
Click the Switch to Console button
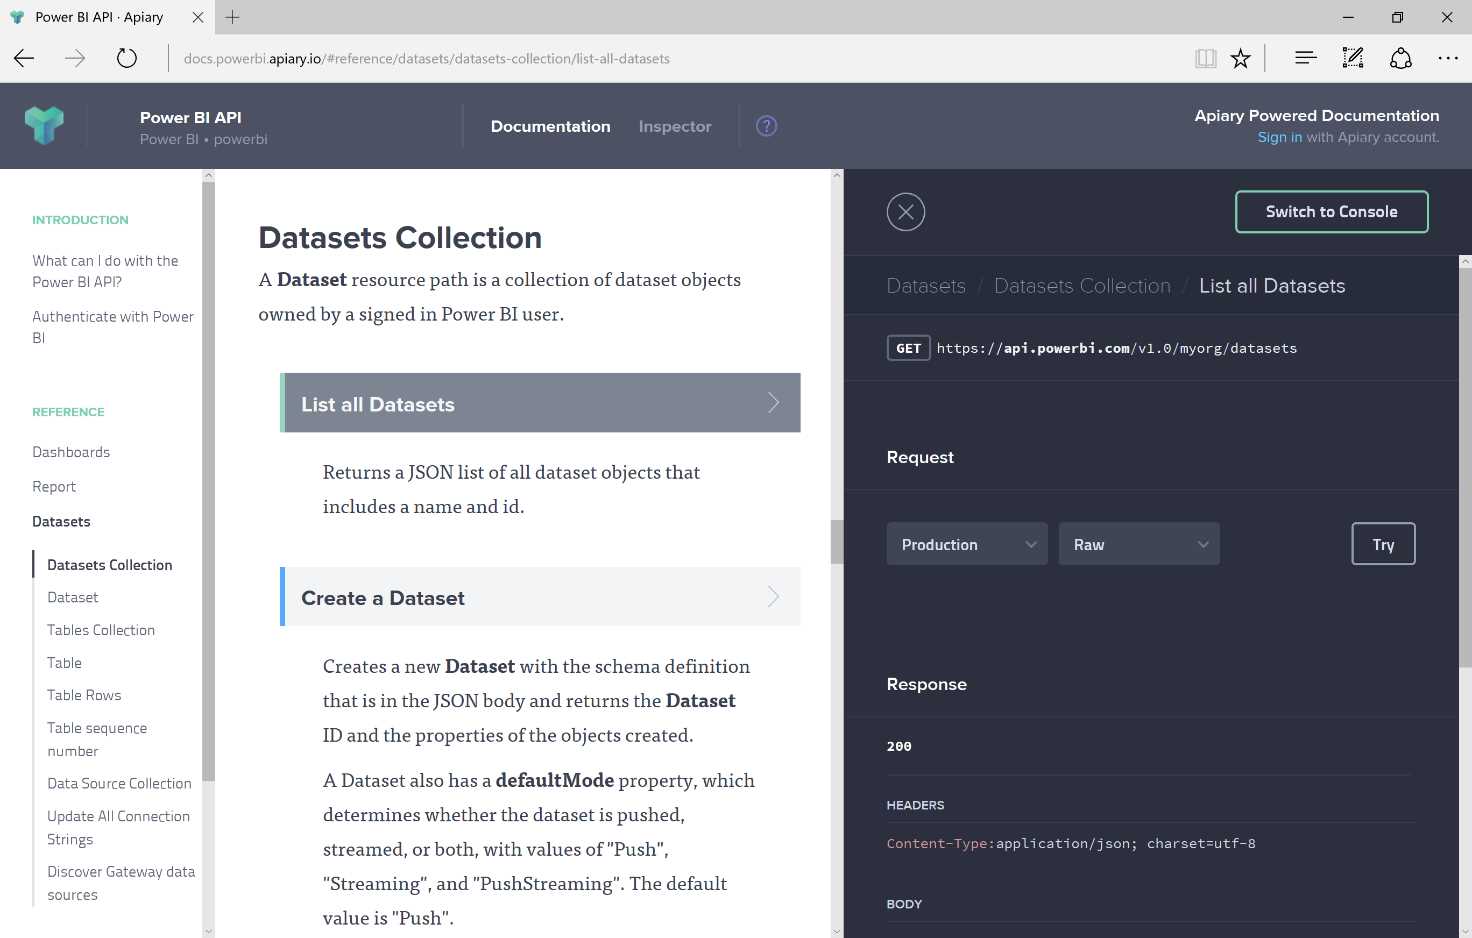[x=1331, y=211]
